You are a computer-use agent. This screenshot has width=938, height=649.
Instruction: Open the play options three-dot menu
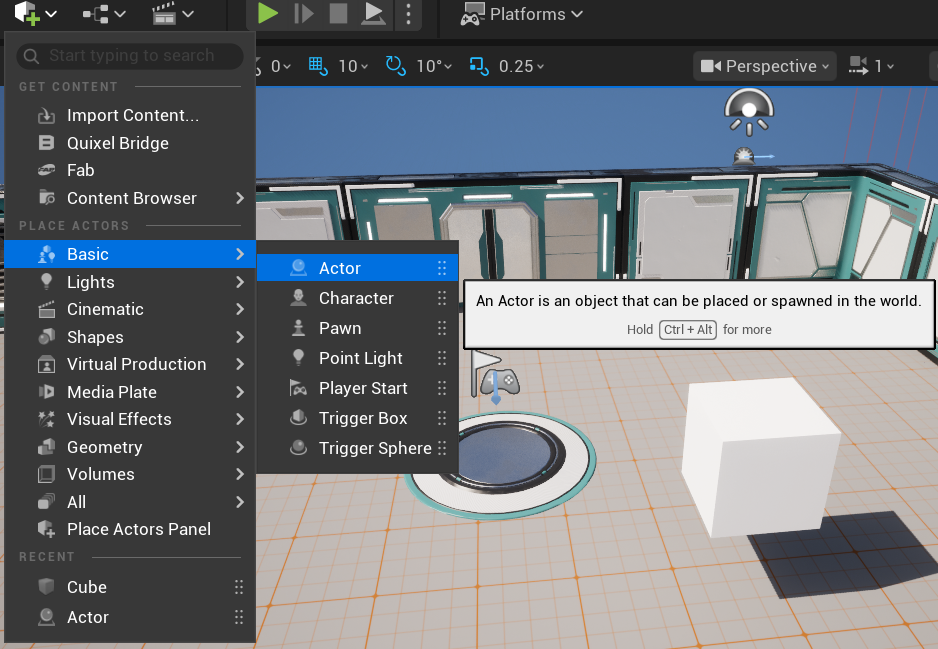click(x=409, y=13)
